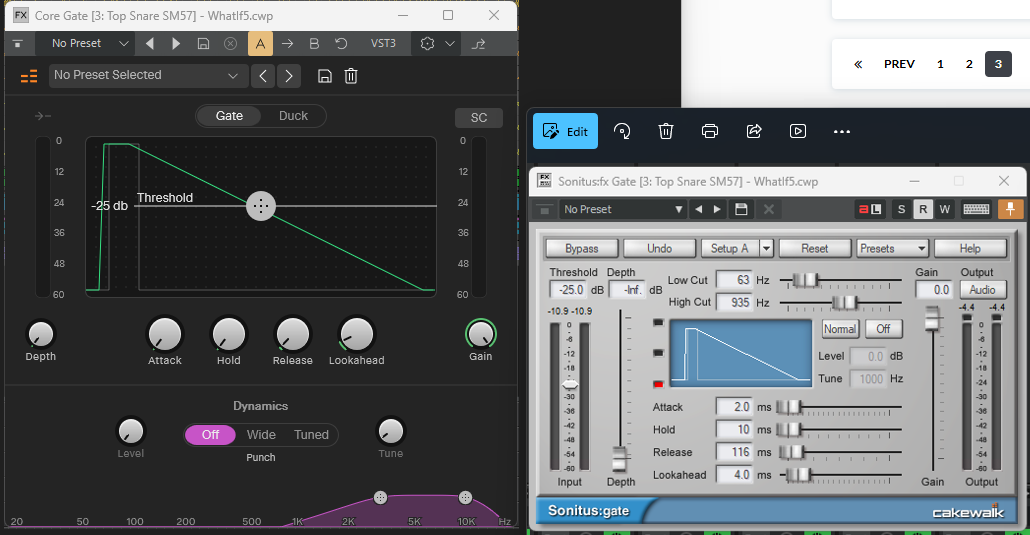
Task: Set Punch mode to Wide
Action: pos(261,435)
